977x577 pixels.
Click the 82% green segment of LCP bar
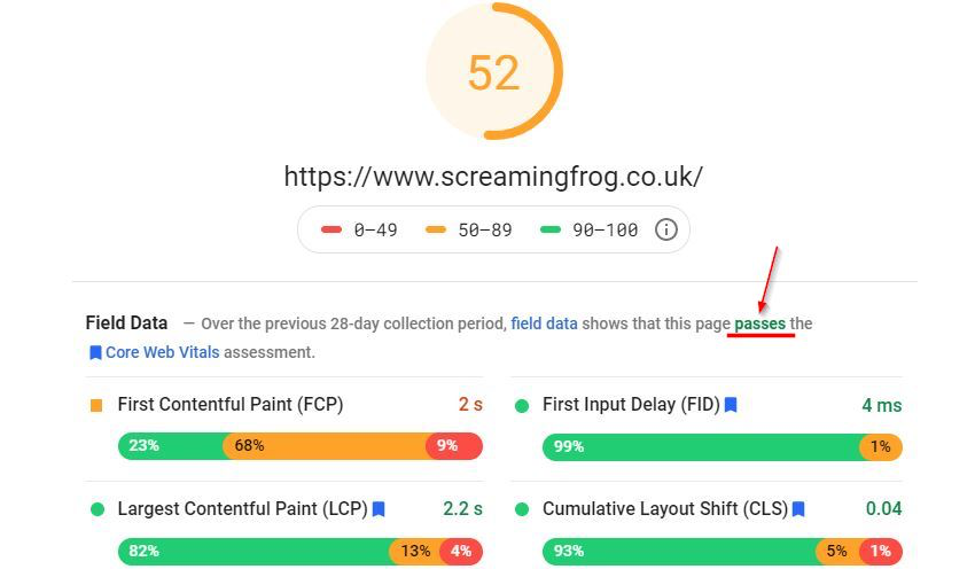(254, 551)
